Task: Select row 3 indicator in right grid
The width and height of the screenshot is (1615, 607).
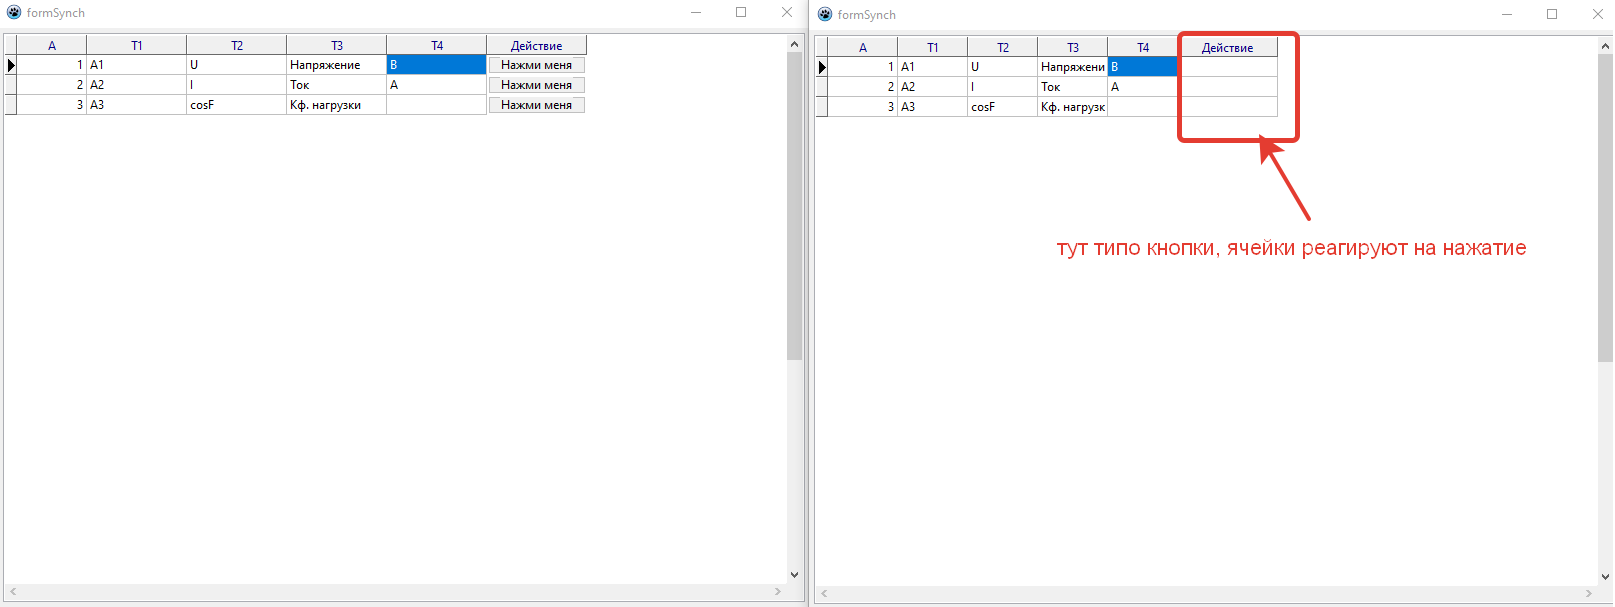Action: click(x=822, y=107)
